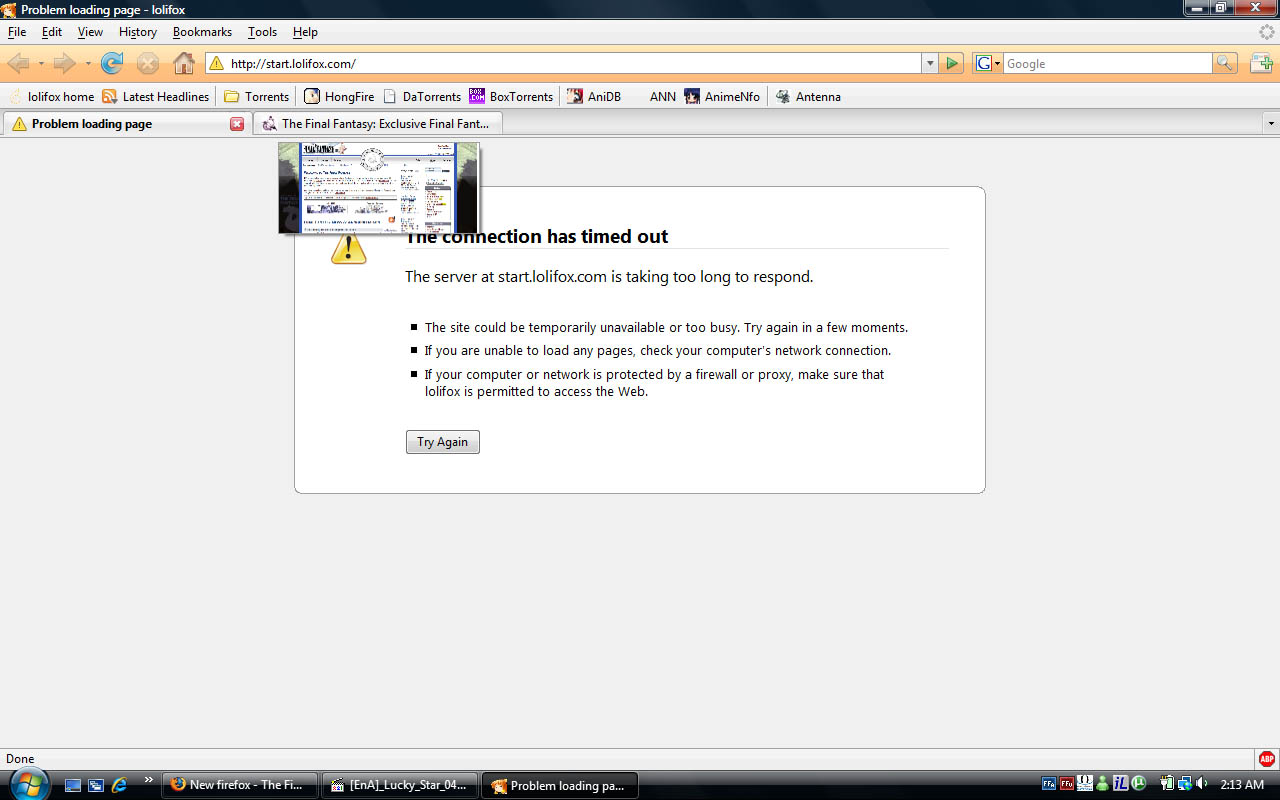Open the address bar history dropdown

click(x=930, y=63)
